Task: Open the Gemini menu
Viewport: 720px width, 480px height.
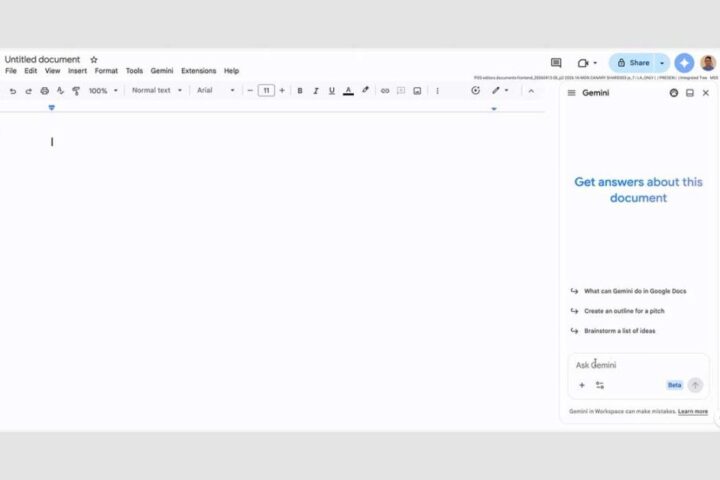Action: point(162,71)
